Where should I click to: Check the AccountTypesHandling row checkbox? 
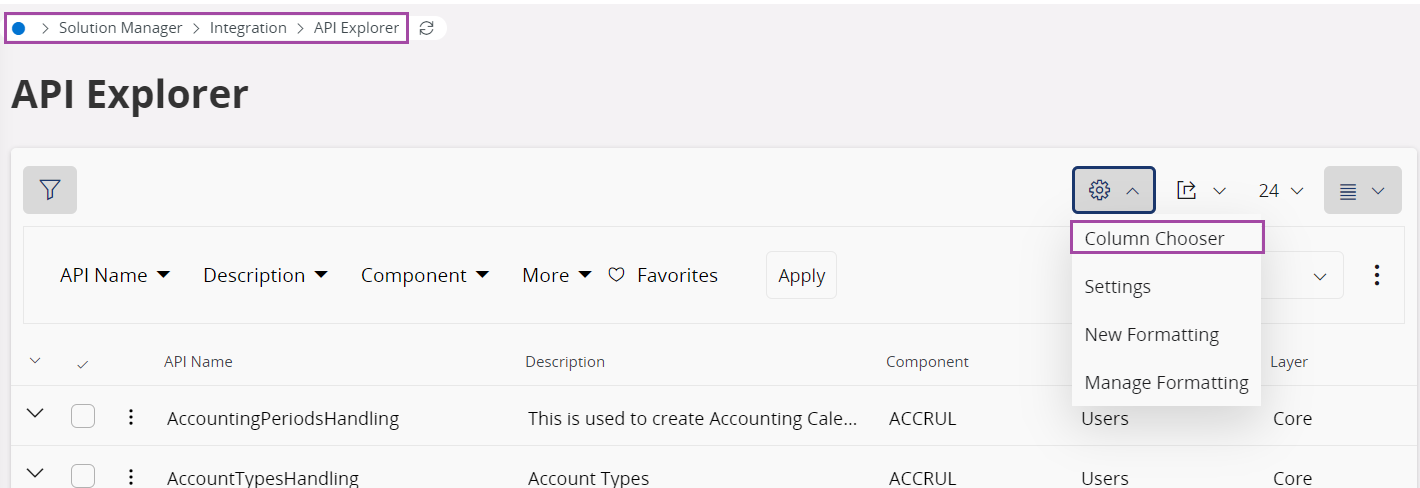coord(83,477)
